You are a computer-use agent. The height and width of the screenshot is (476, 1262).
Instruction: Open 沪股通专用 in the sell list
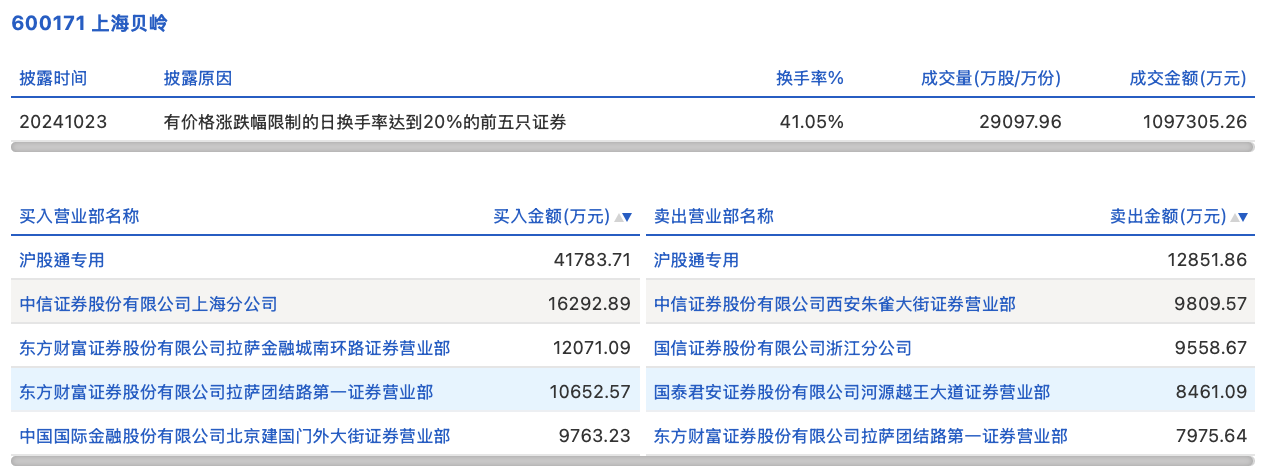696,260
